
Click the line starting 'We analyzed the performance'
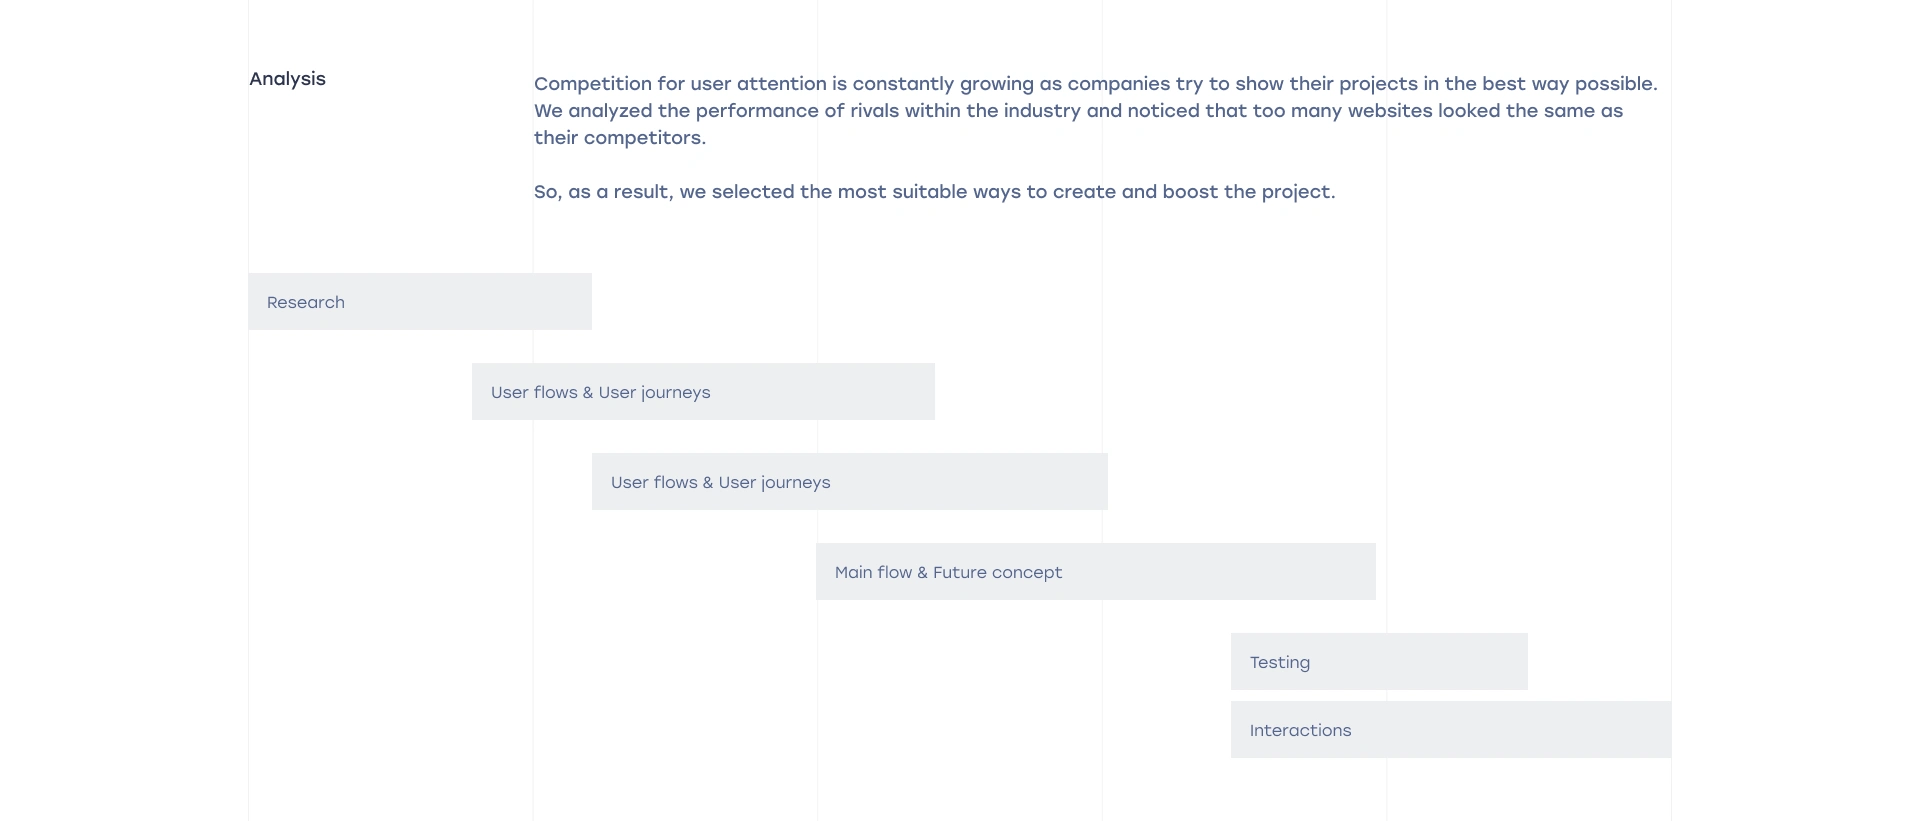[x=1078, y=111]
